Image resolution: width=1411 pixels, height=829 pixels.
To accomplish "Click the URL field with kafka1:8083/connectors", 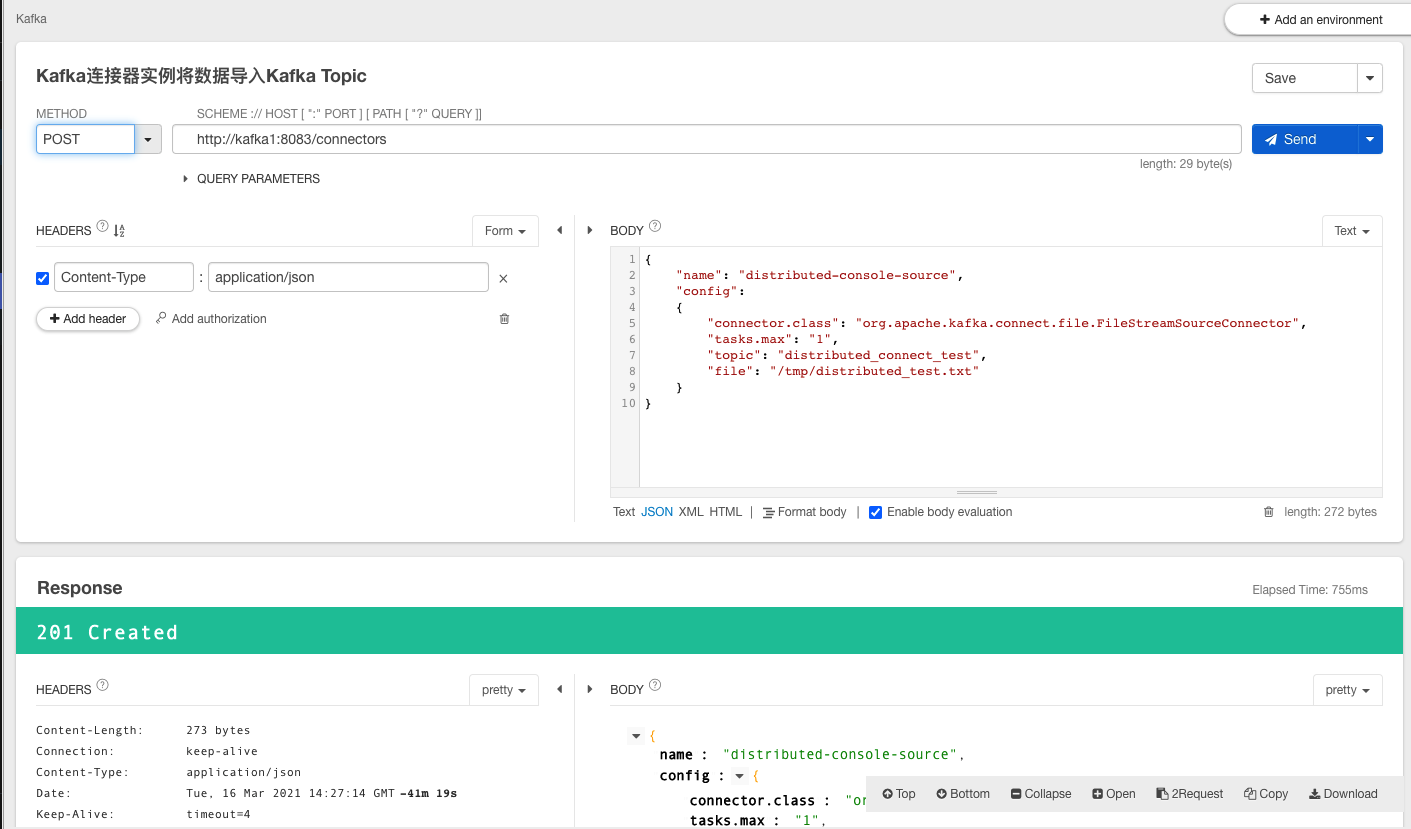I will tap(706, 139).
